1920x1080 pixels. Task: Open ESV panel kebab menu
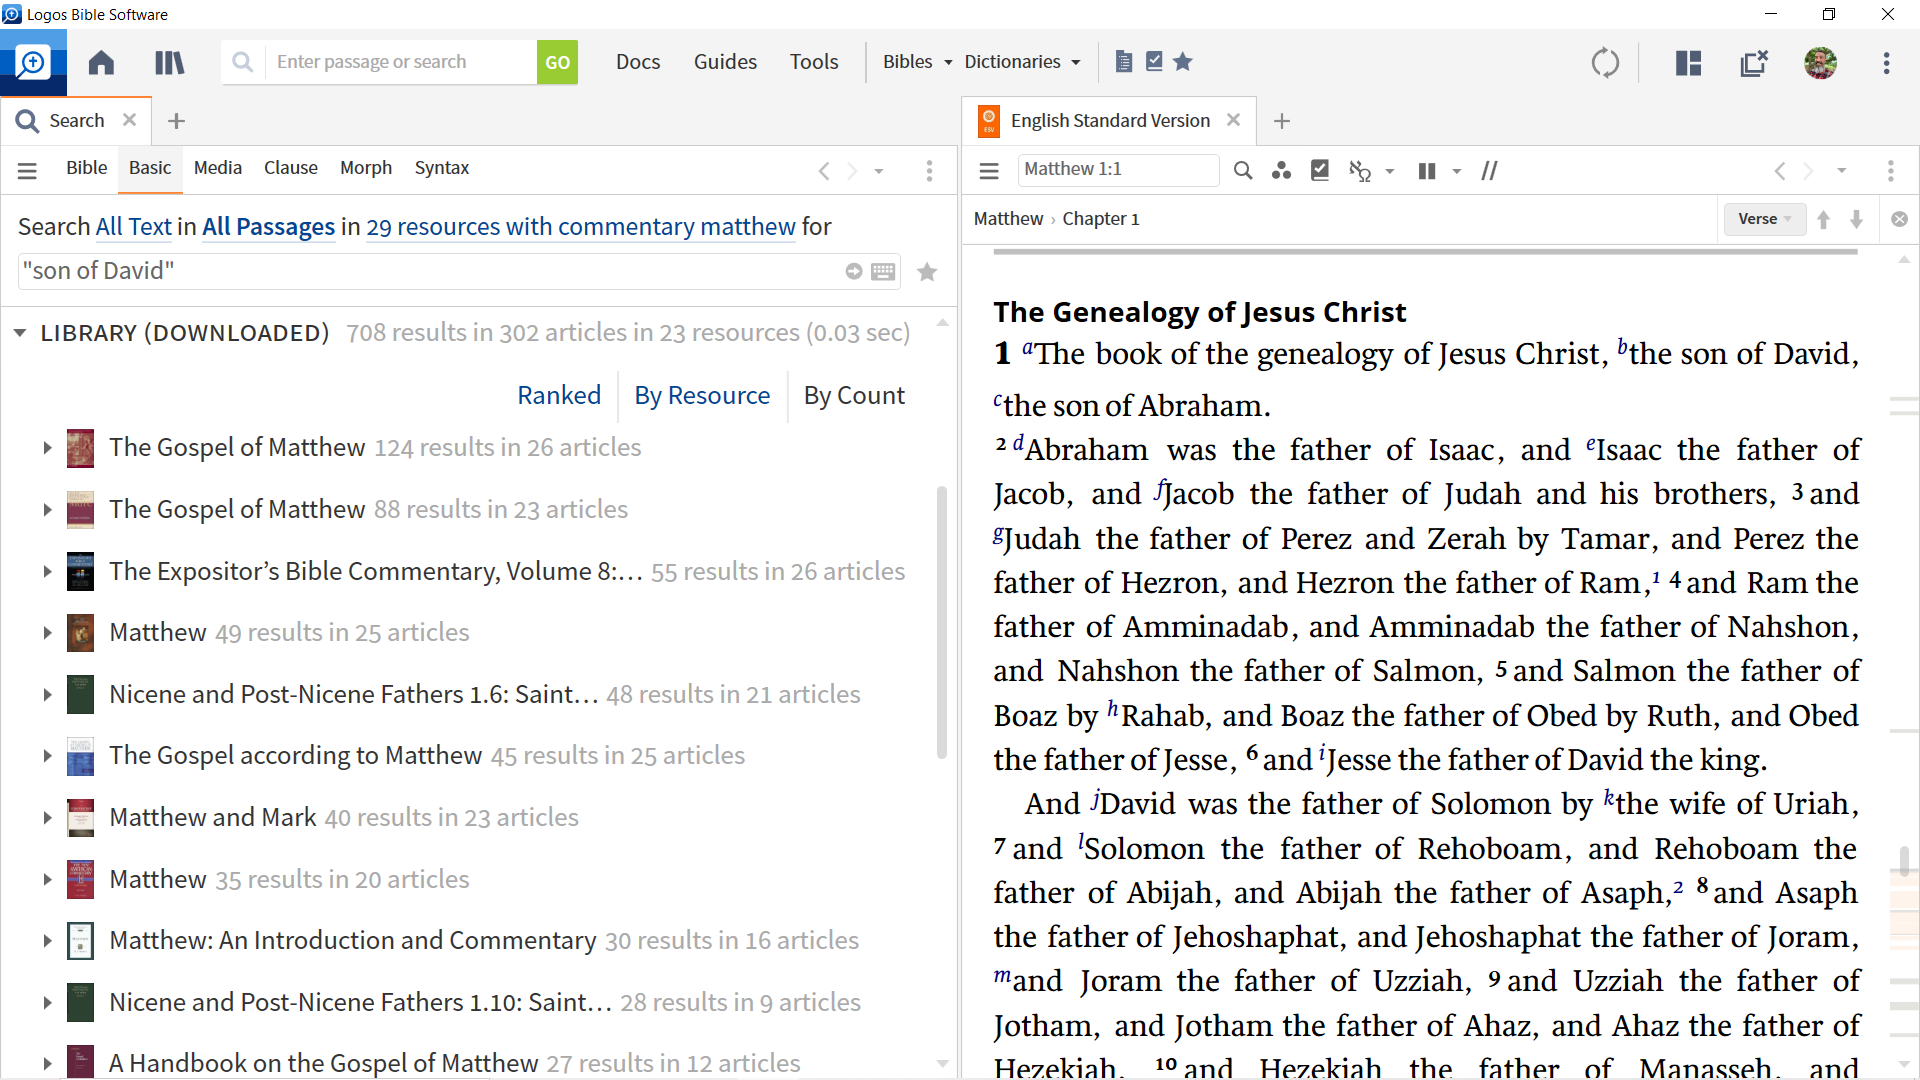[x=1890, y=171]
